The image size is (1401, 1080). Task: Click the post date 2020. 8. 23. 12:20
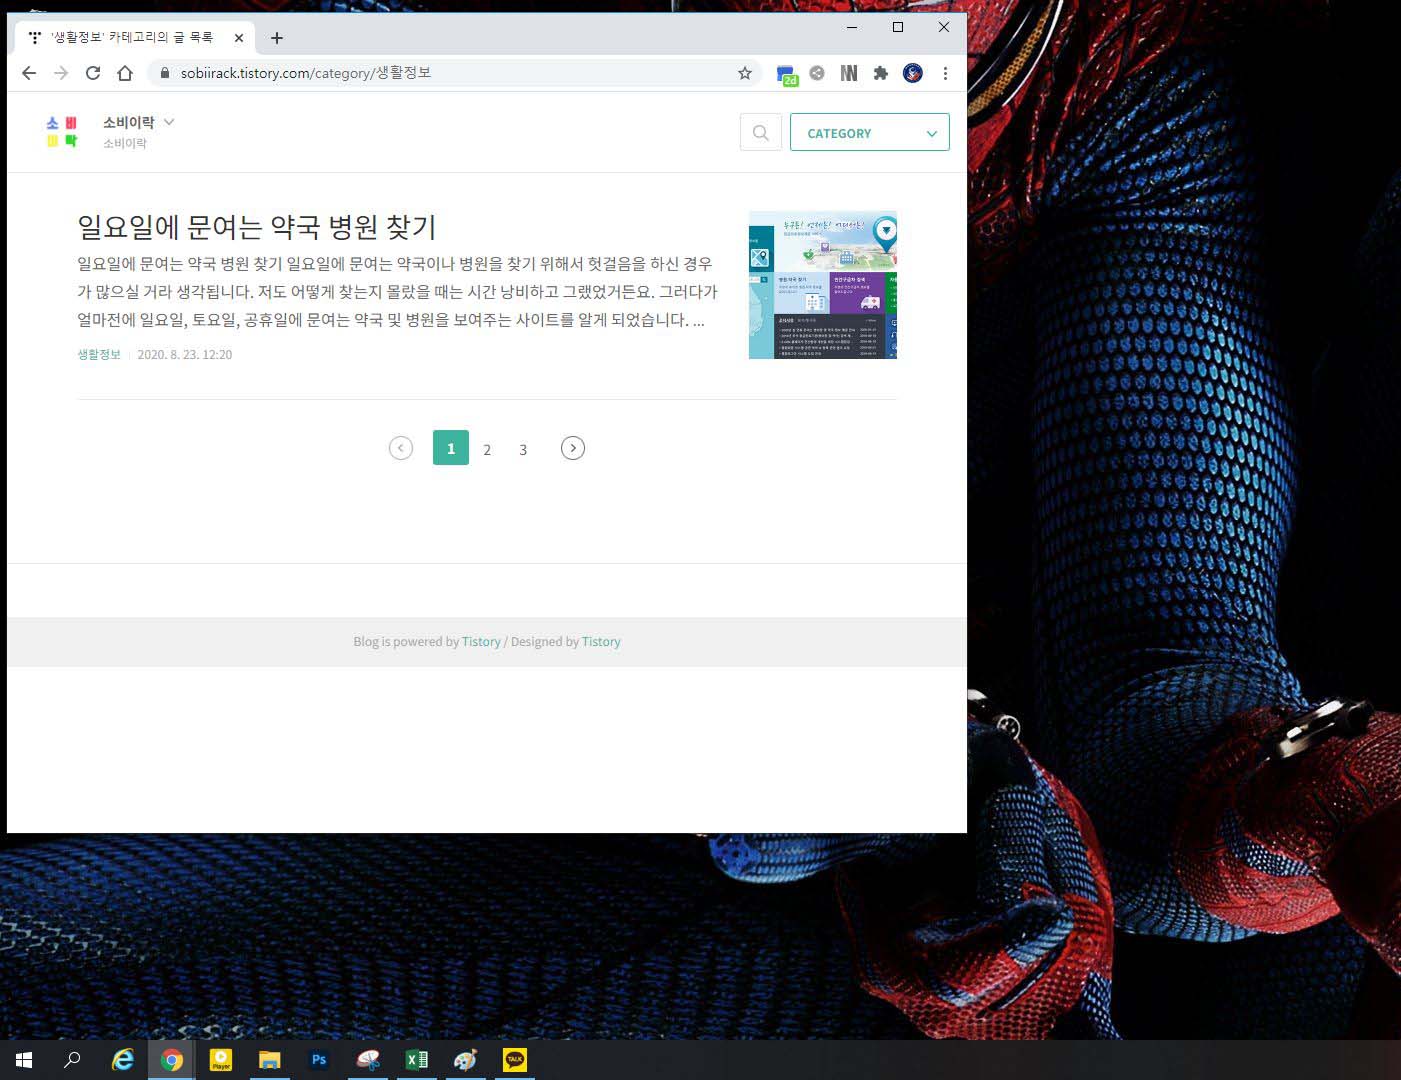(x=184, y=354)
